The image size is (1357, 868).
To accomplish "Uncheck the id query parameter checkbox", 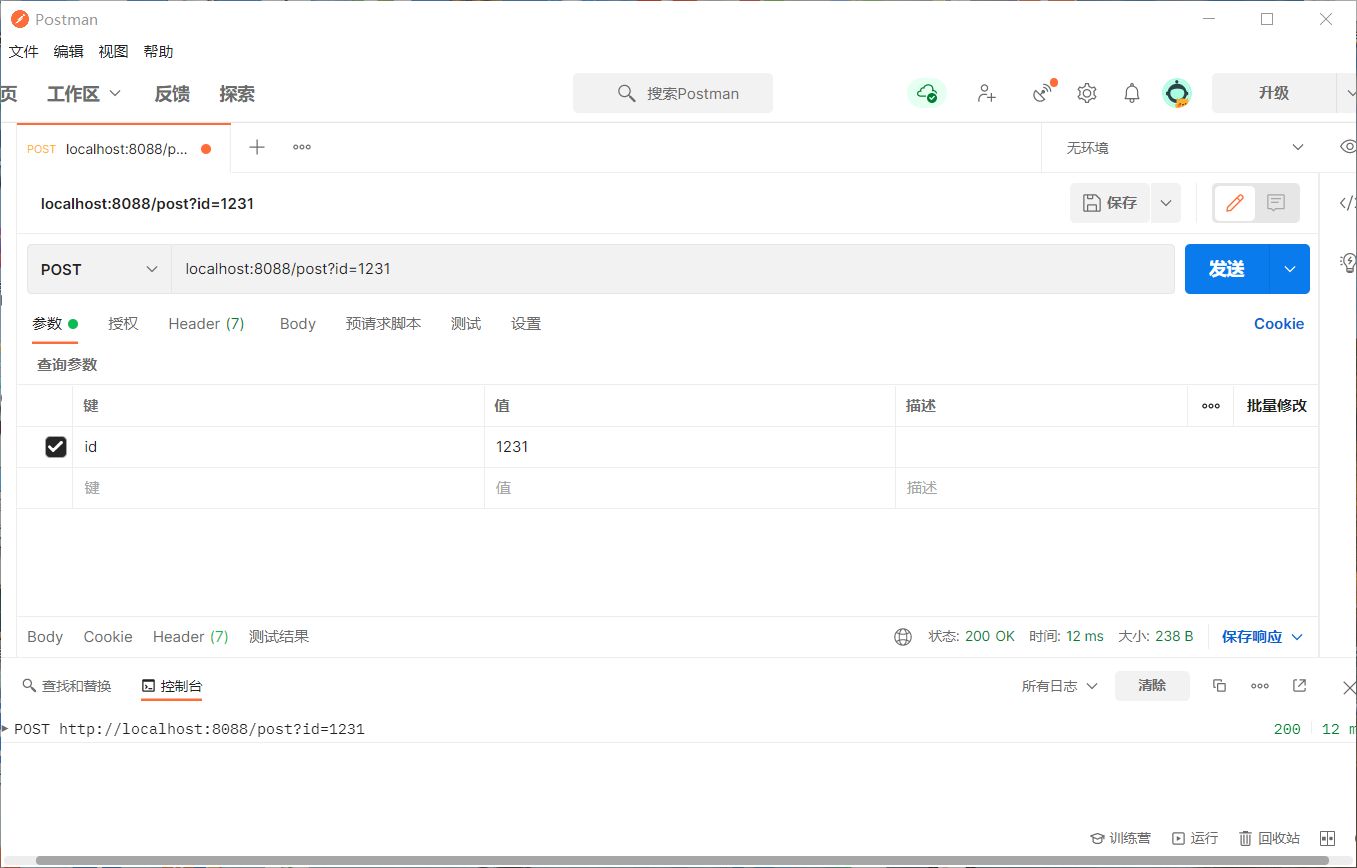I will tap(55, 446).
